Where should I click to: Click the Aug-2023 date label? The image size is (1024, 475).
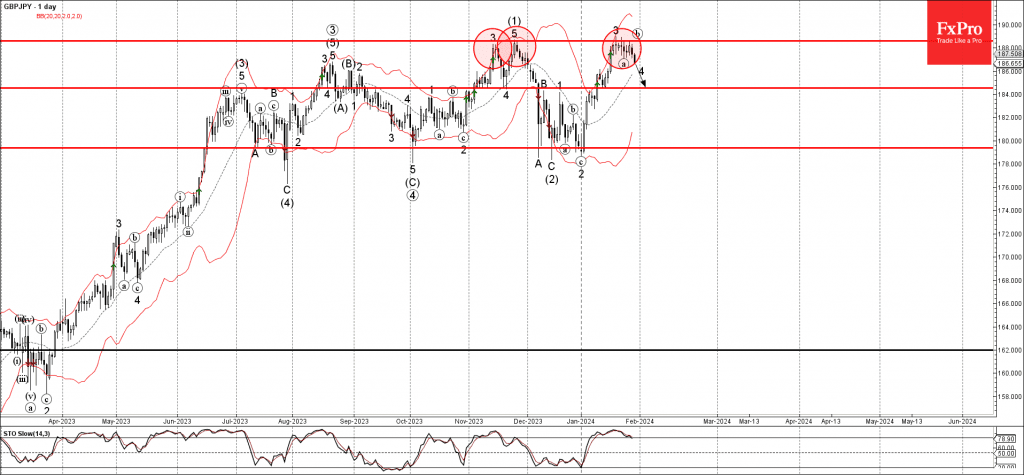coord(291,422)
